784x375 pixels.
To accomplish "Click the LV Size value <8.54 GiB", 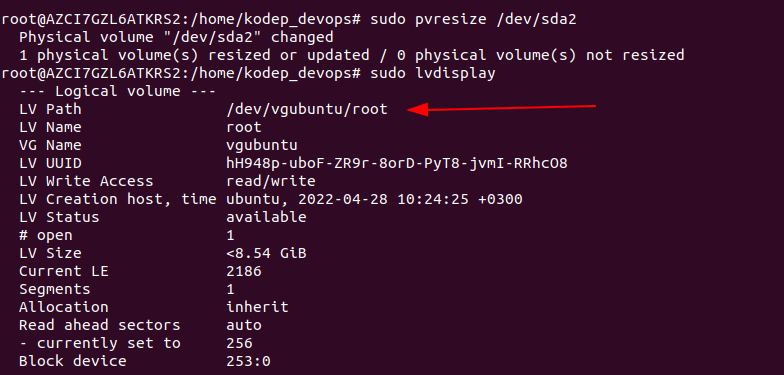I will click(266, 253).
